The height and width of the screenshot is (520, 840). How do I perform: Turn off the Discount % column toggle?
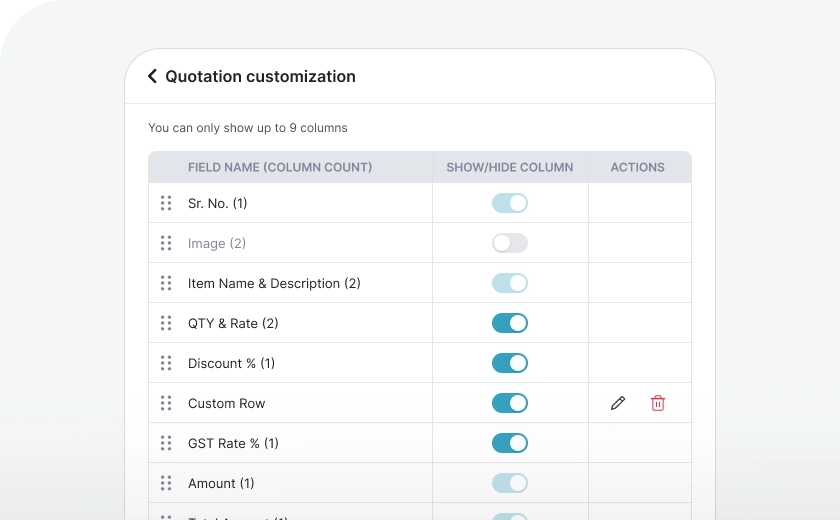click(510, 363)
